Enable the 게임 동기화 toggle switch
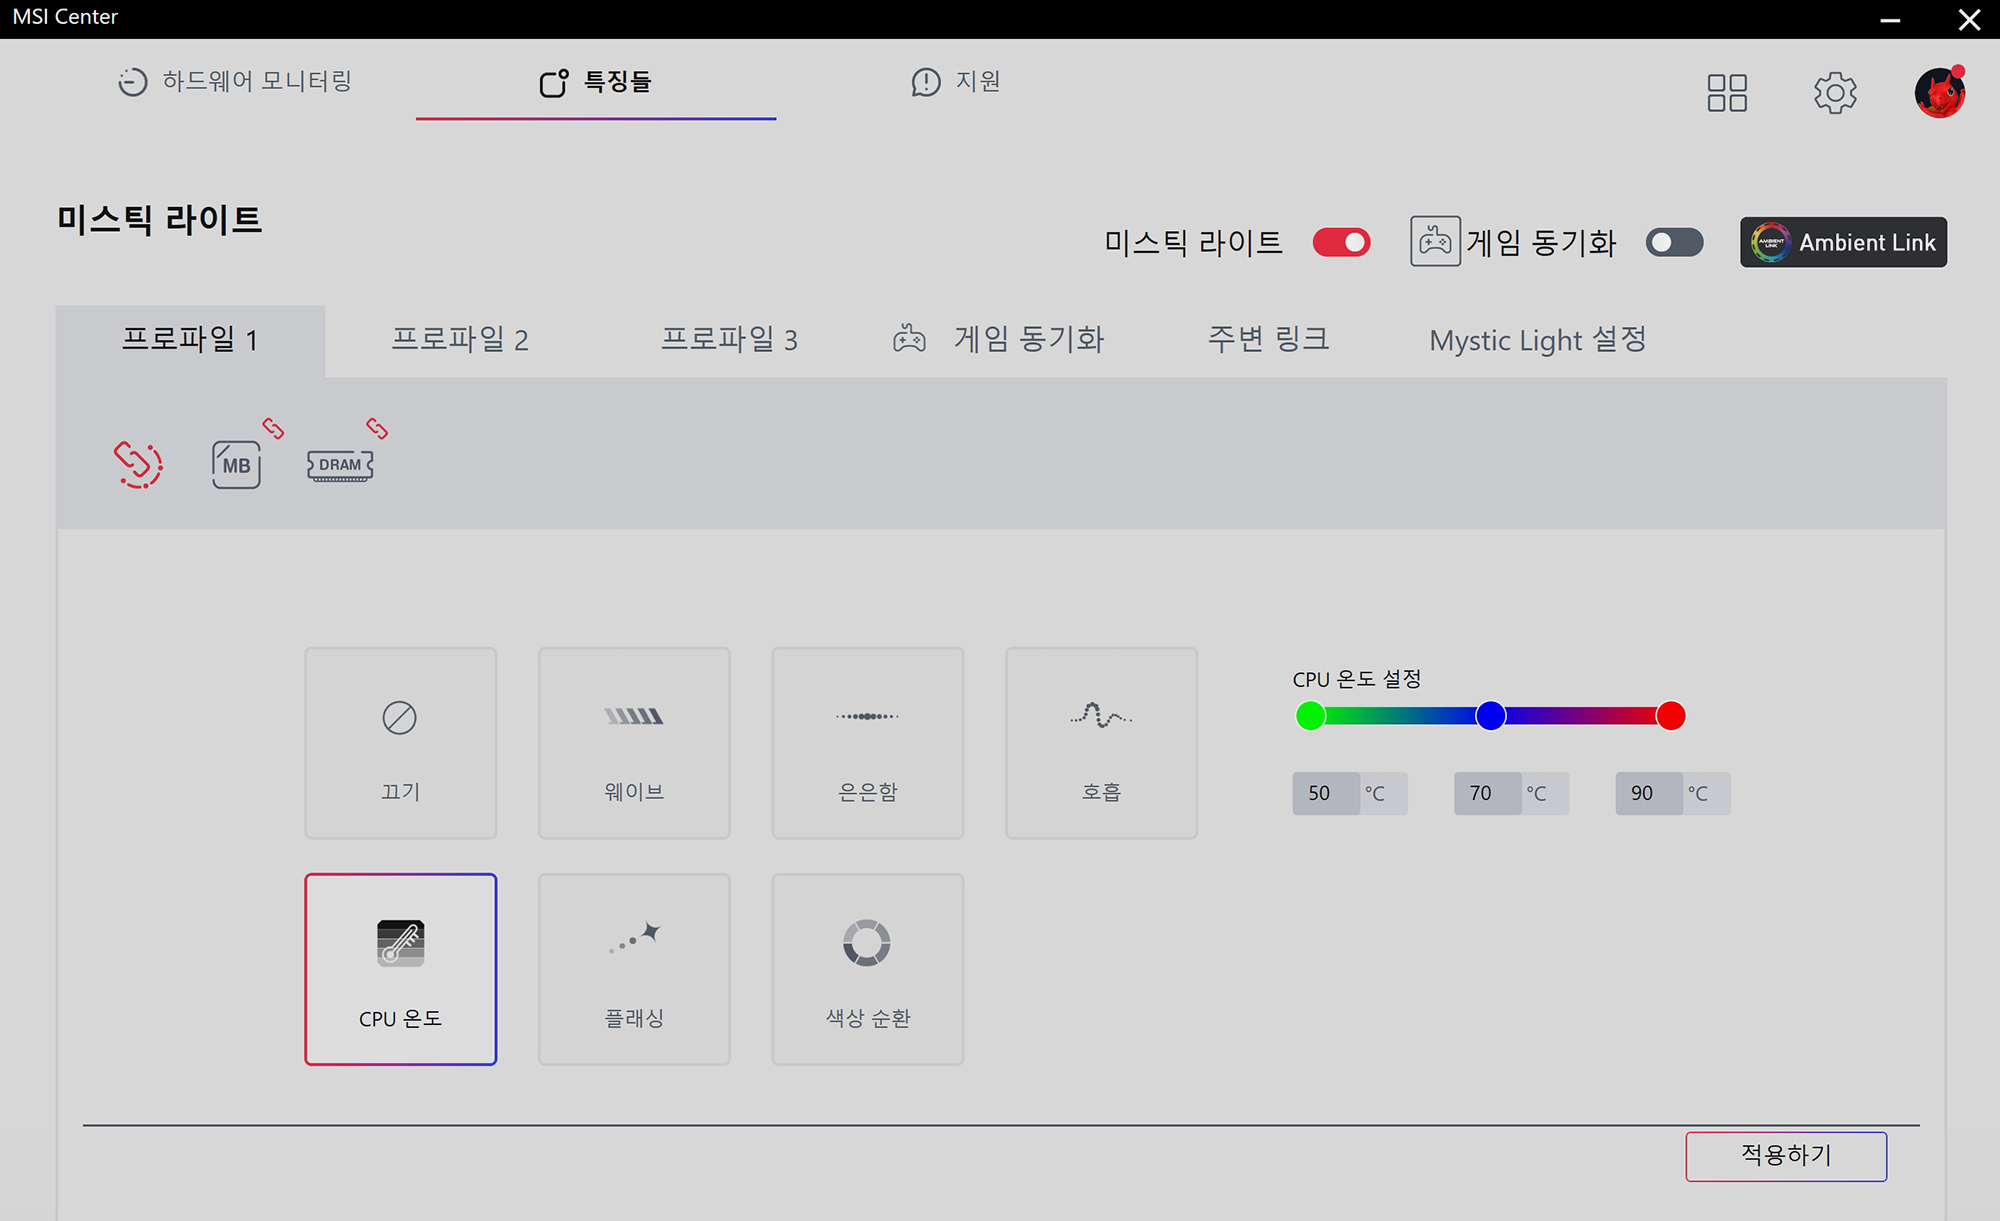2000x1221 pixels. [1674, 243]
